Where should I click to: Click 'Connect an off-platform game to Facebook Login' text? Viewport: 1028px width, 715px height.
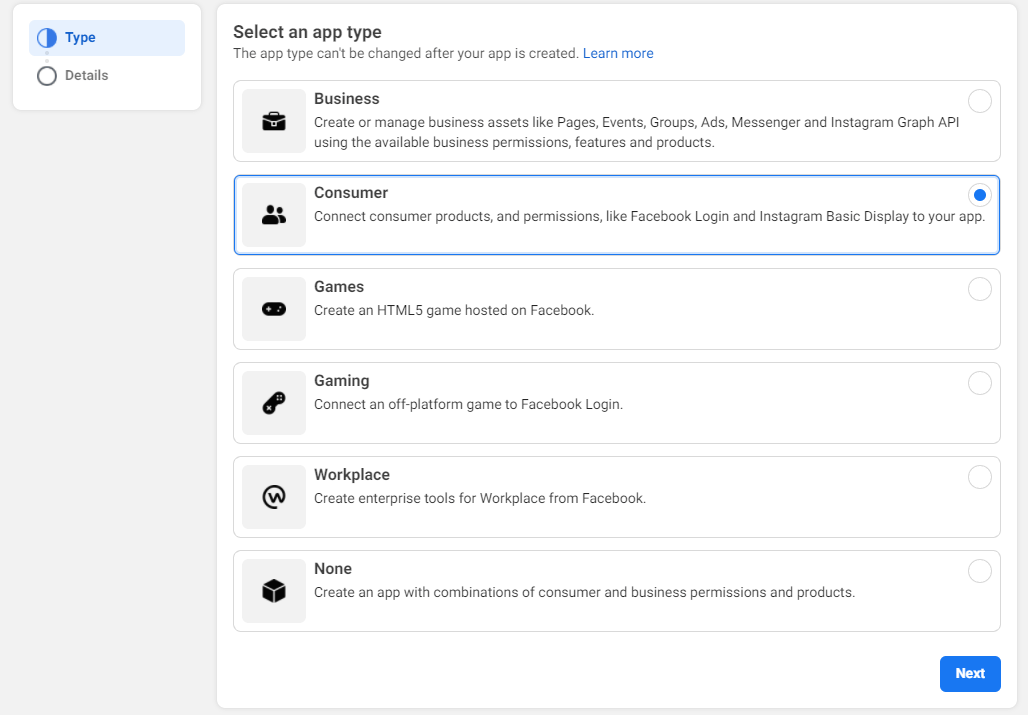468,404
